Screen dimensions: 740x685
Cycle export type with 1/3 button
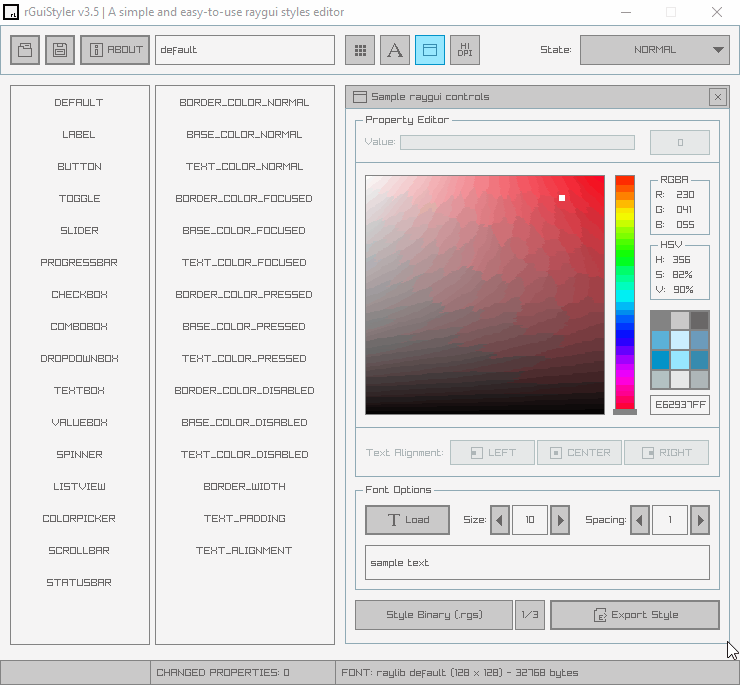pyautogui.click(x=530, y=615)
